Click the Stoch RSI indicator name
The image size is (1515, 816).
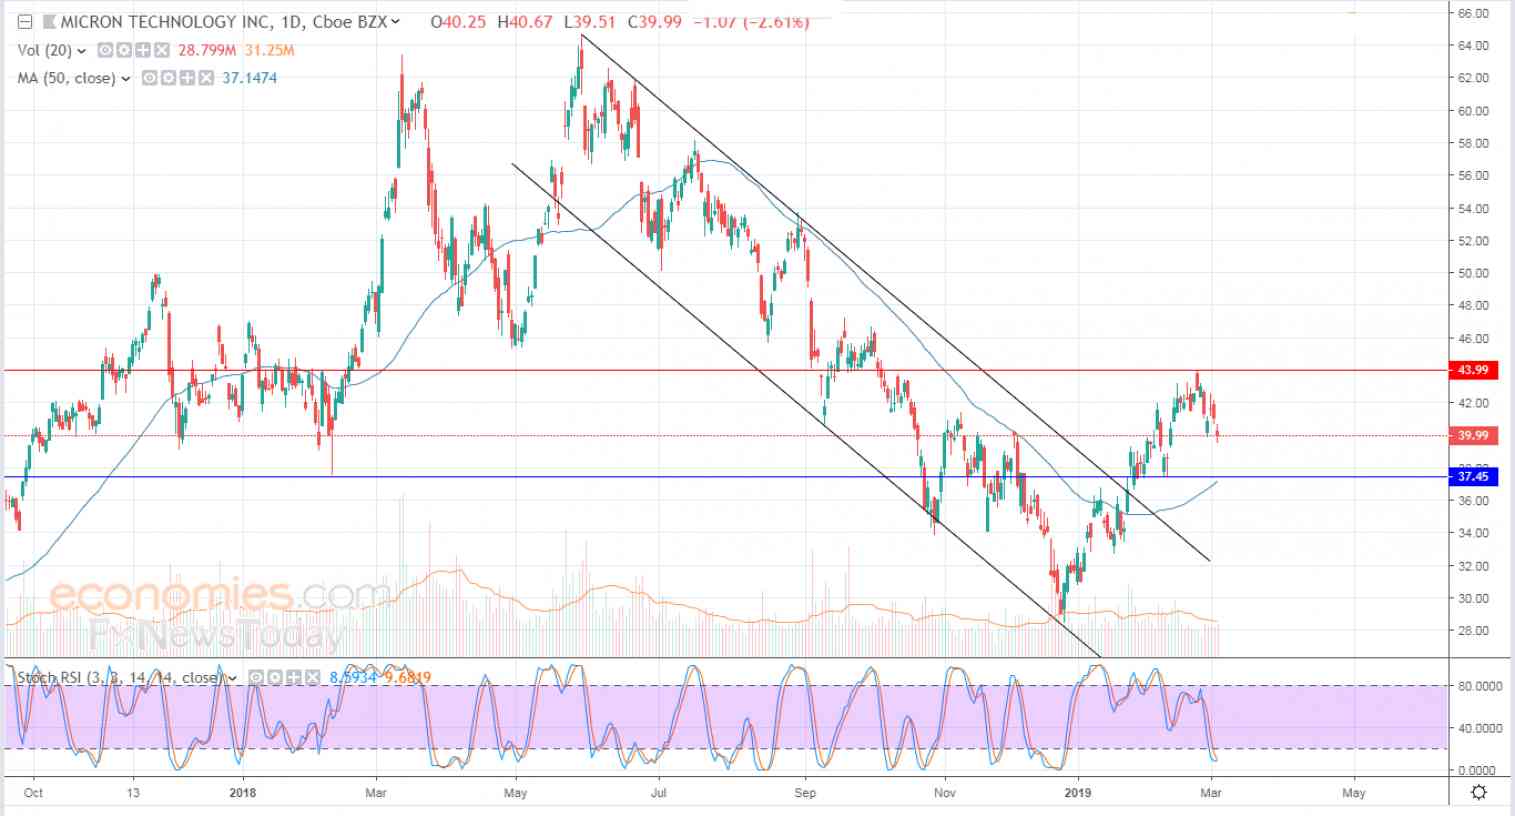coord(120,678)
